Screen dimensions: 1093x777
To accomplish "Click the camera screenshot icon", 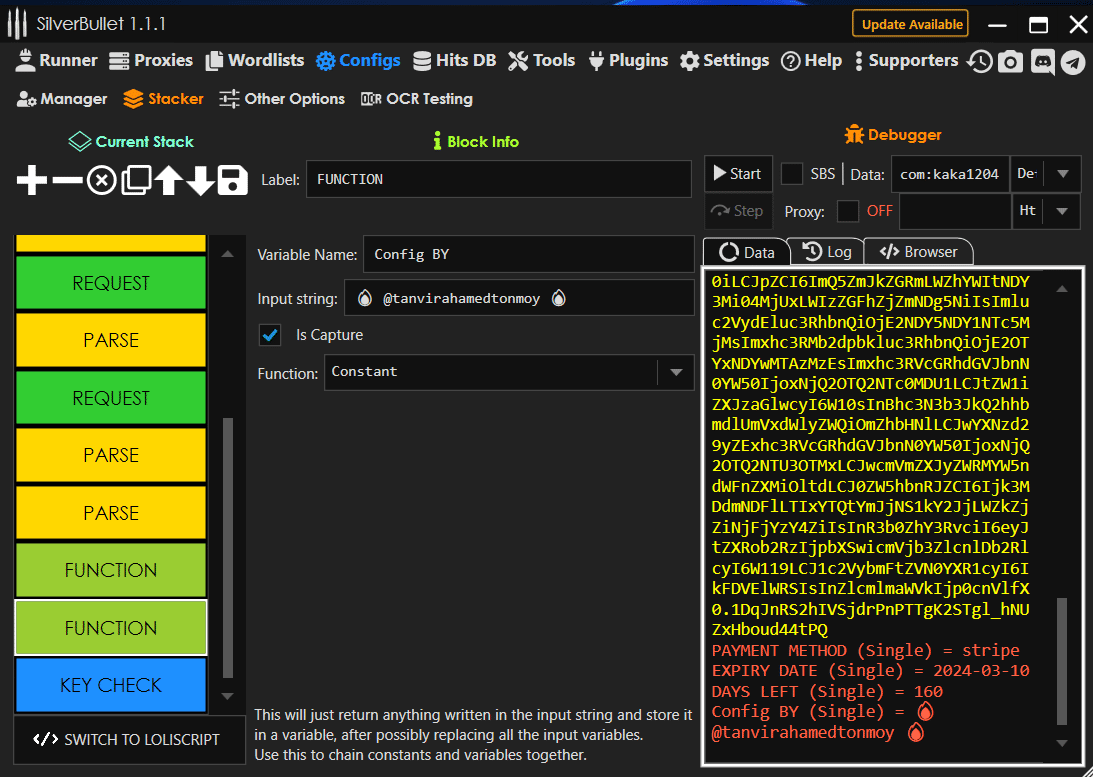I will [1011, 61].
